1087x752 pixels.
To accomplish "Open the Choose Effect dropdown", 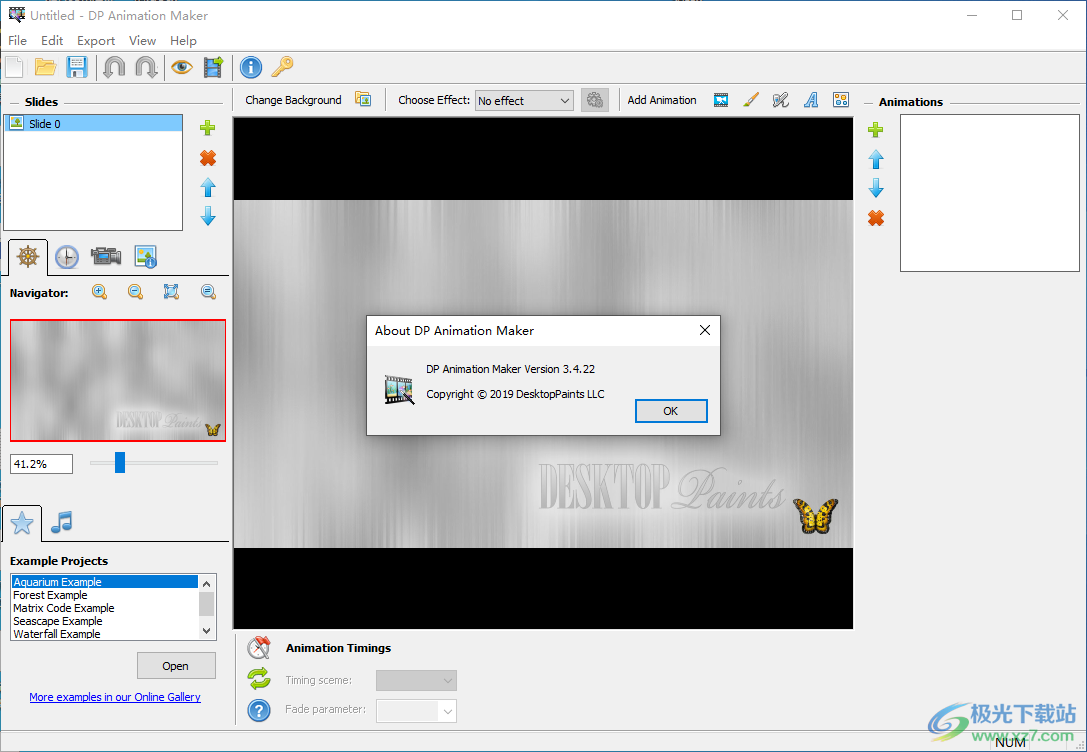I will coord(524,100).
